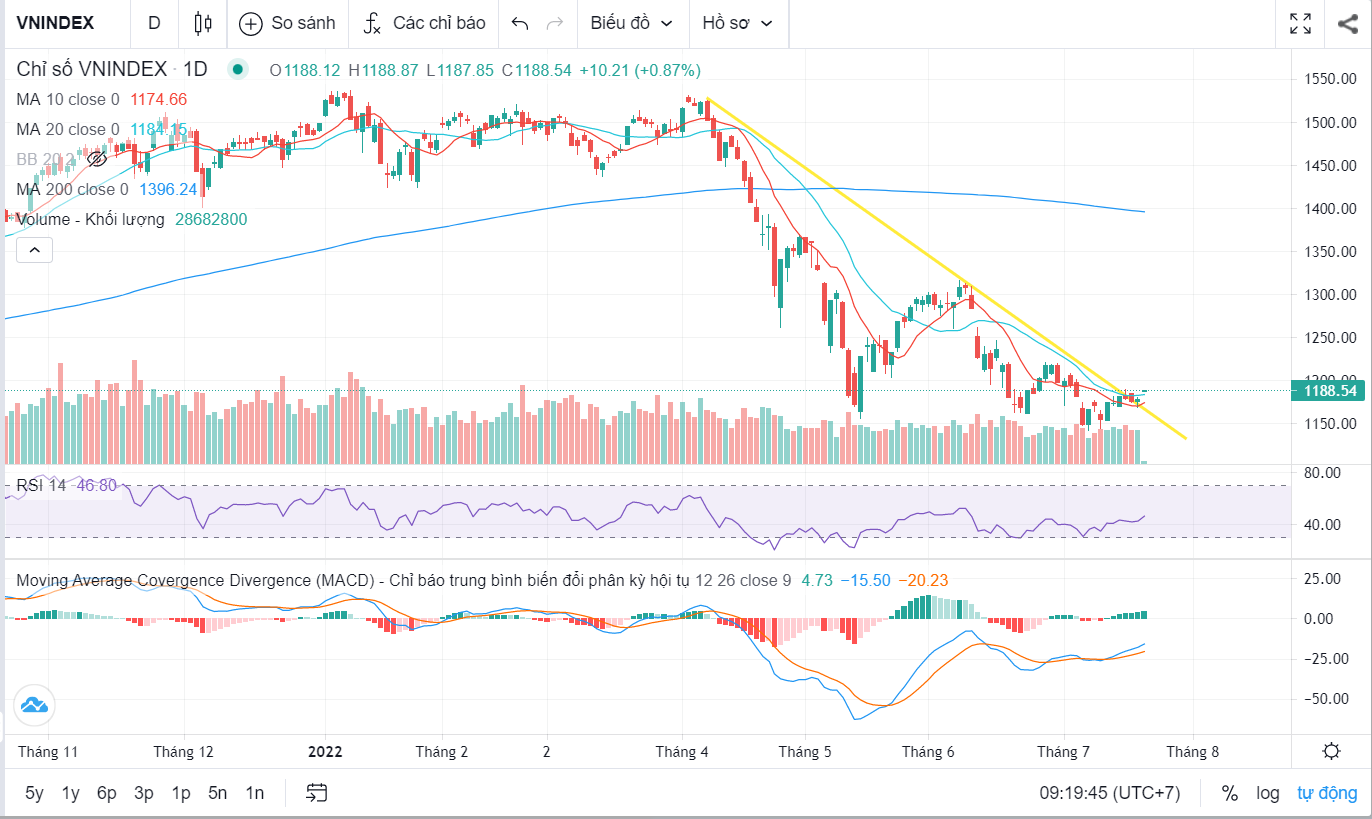Open the Biểu đồ dropdown
1372x819 pixels.
[631, 23]
